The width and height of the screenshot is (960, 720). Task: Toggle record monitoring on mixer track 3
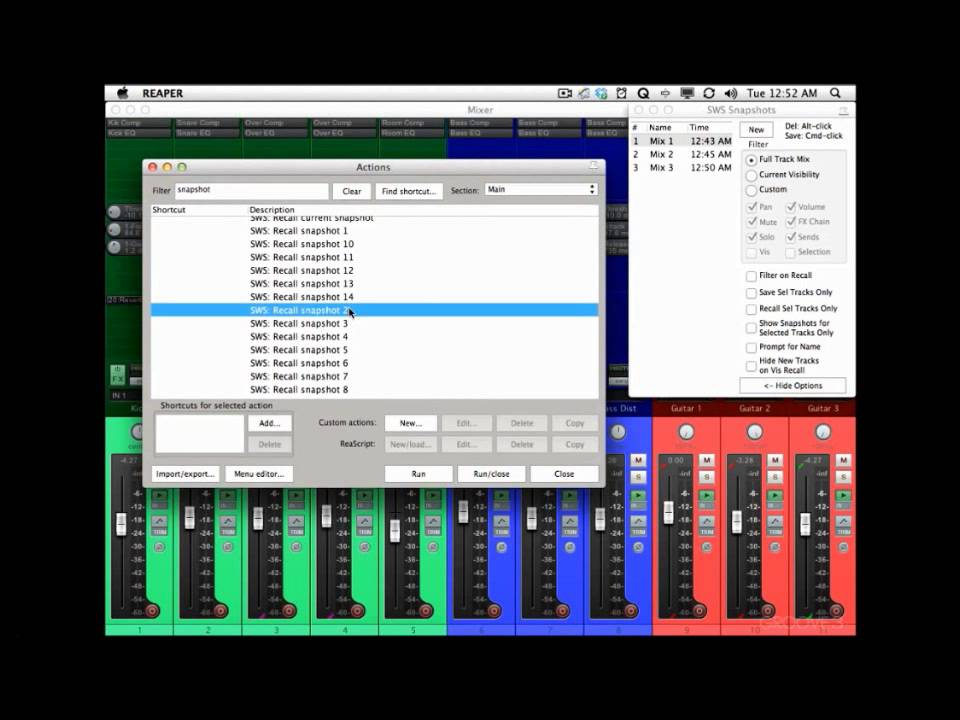pos(296,495)
